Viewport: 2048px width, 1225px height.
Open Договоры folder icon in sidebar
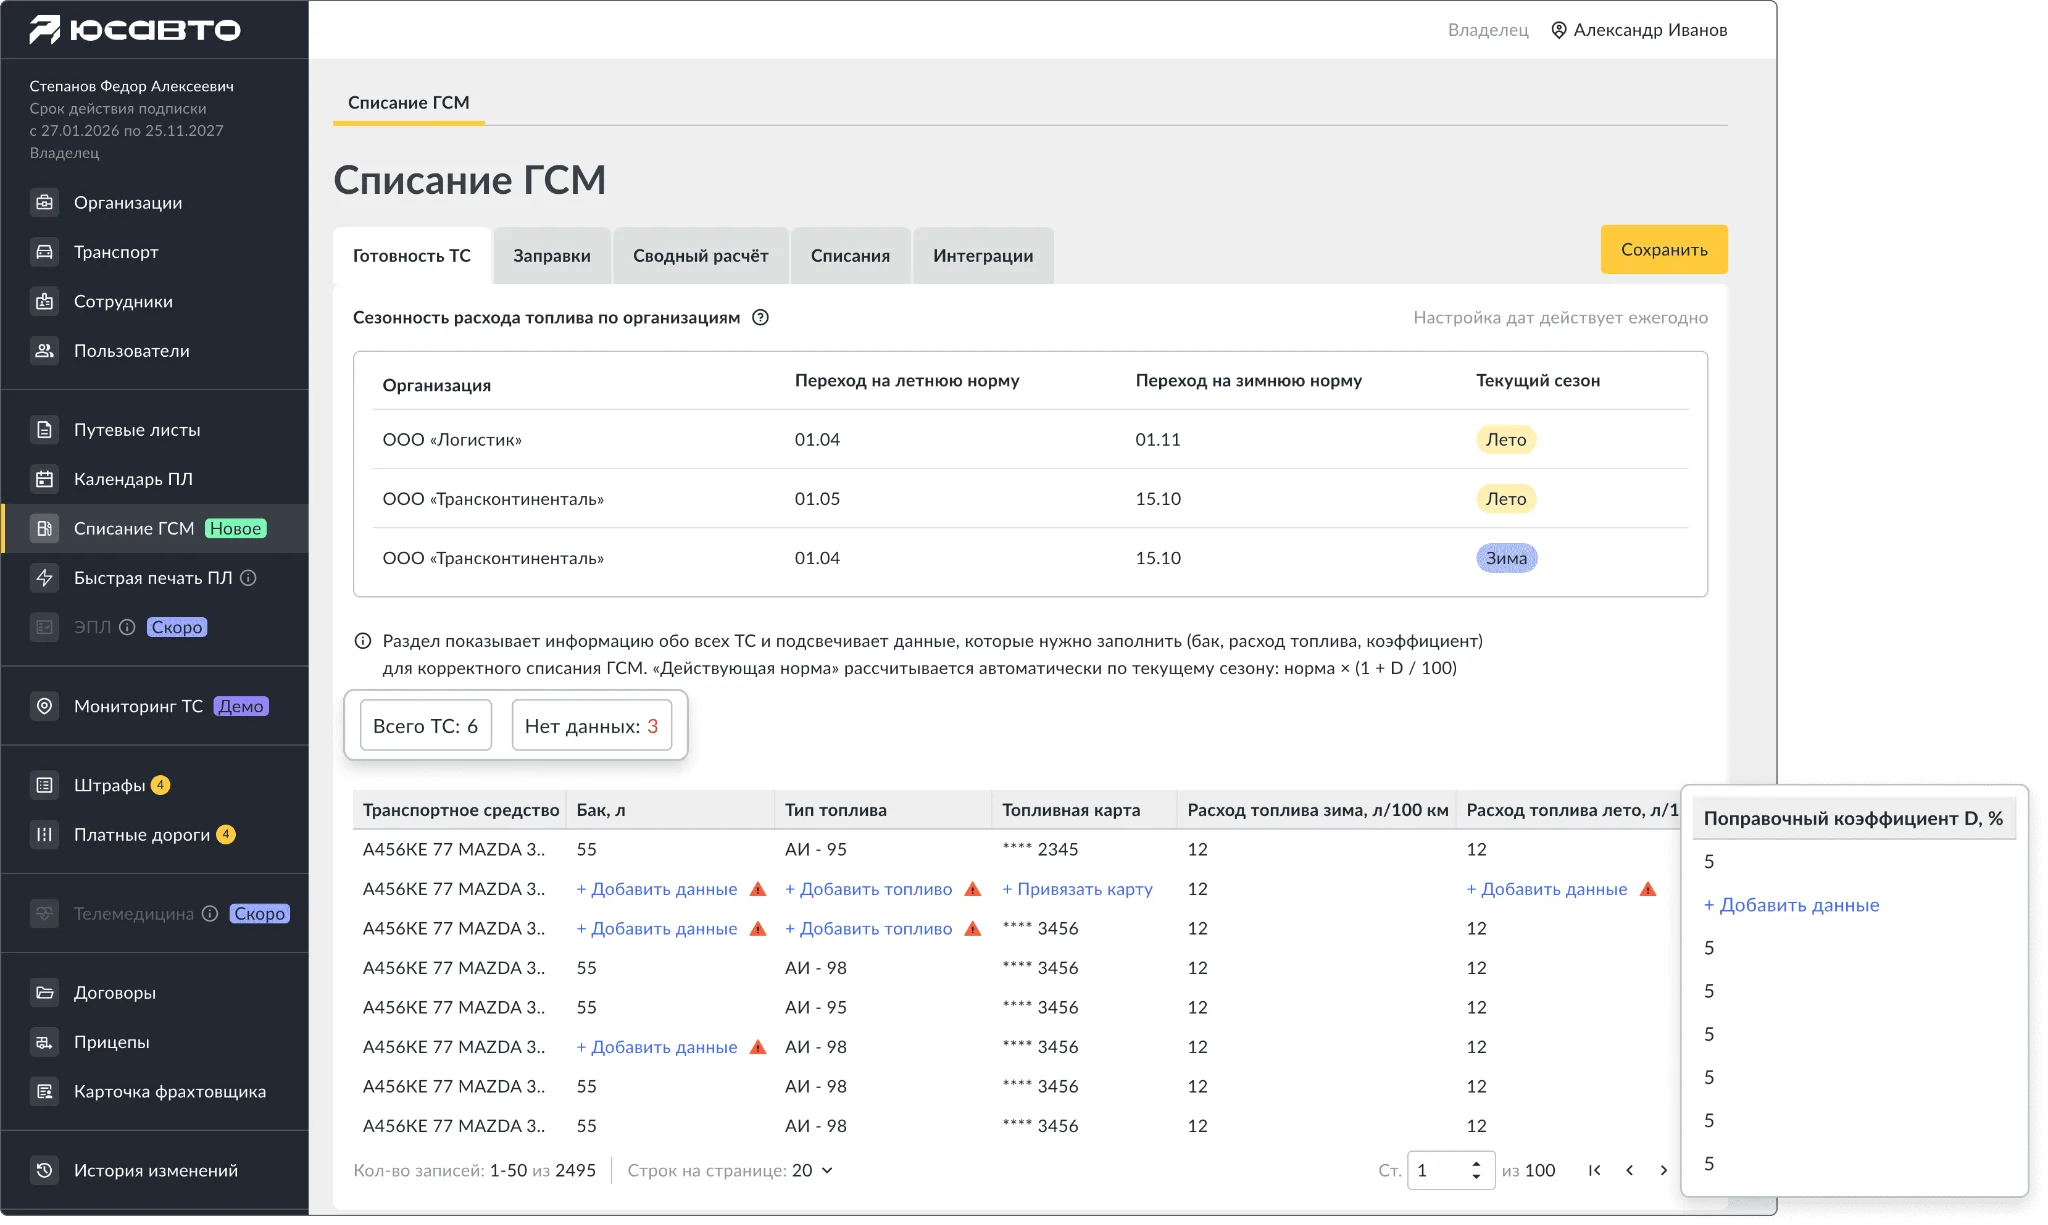coord(44,993)
